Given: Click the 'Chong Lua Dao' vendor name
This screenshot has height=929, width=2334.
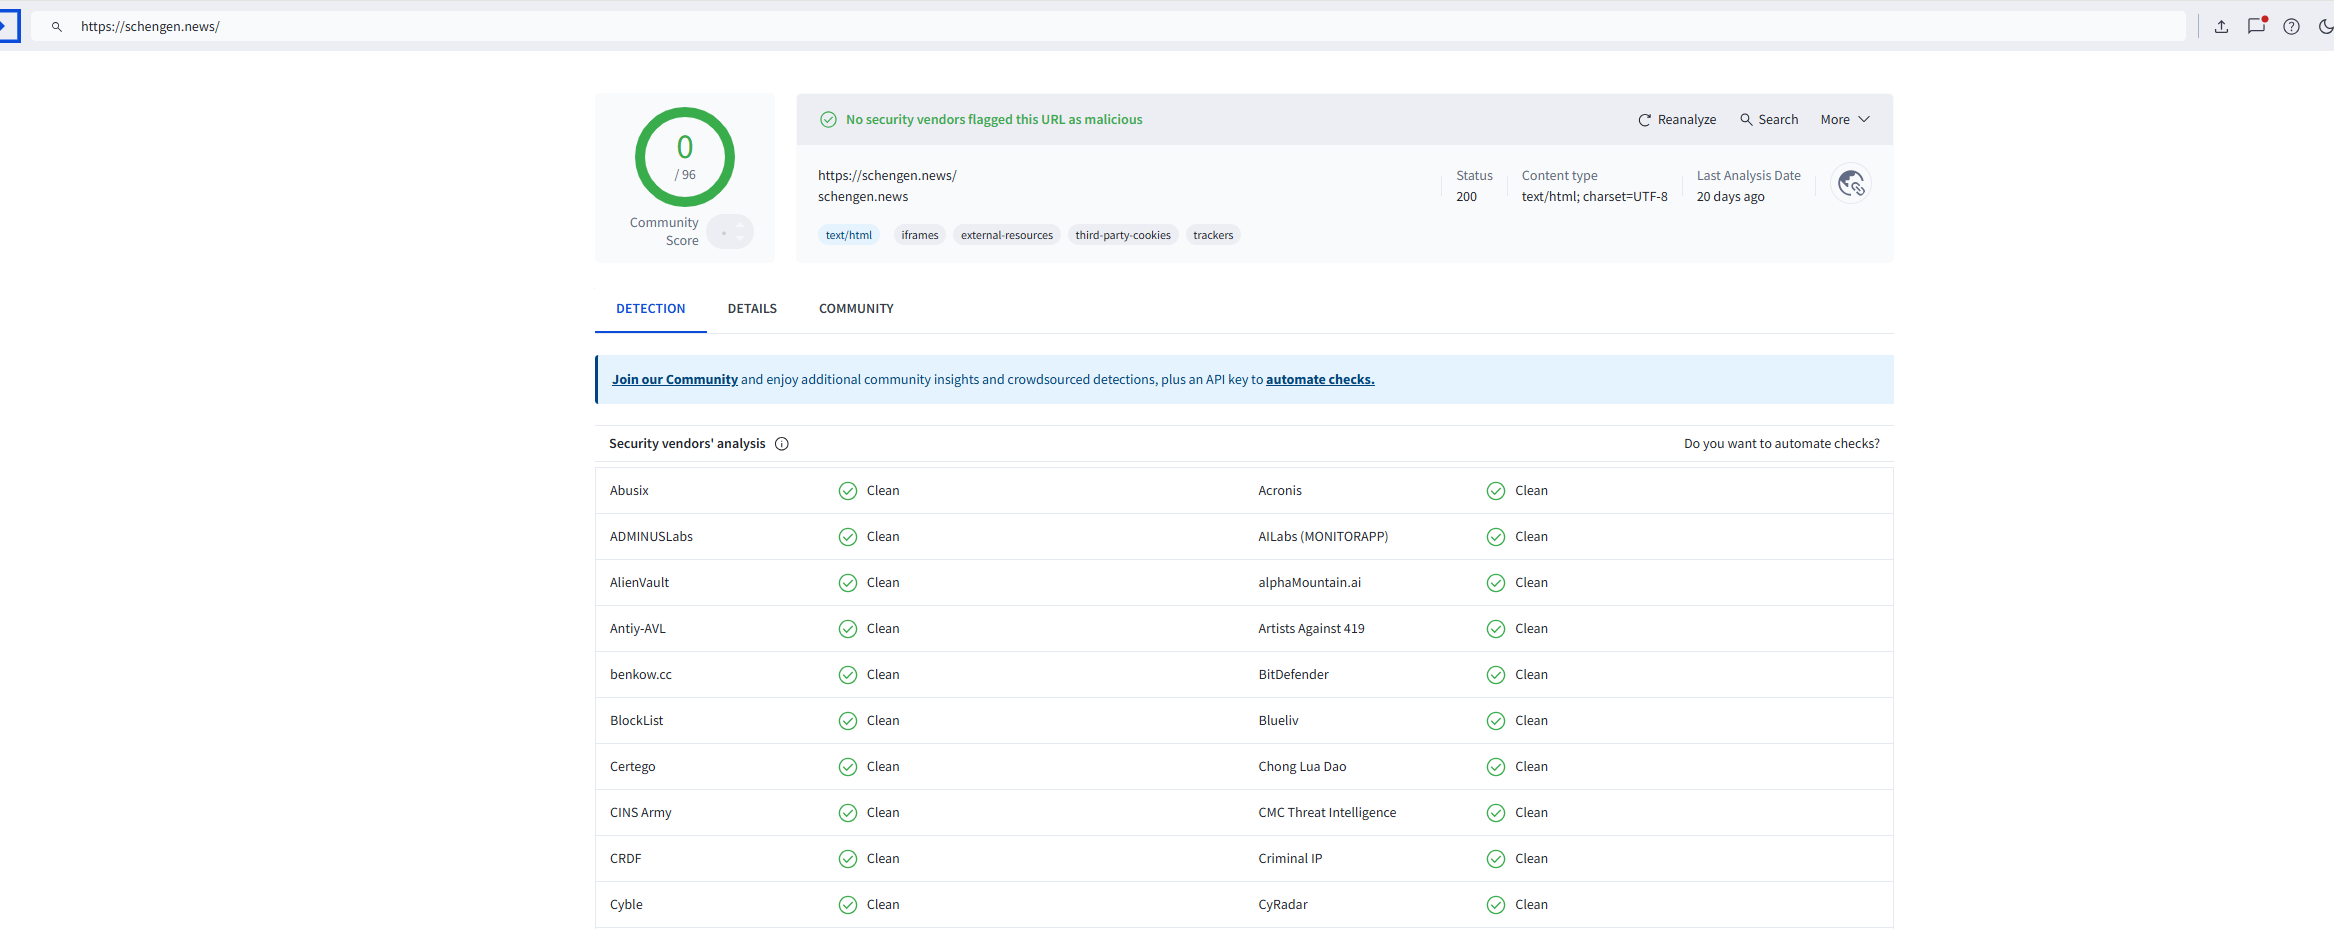Looking at the screenshot, I should tap(1302, 767).
